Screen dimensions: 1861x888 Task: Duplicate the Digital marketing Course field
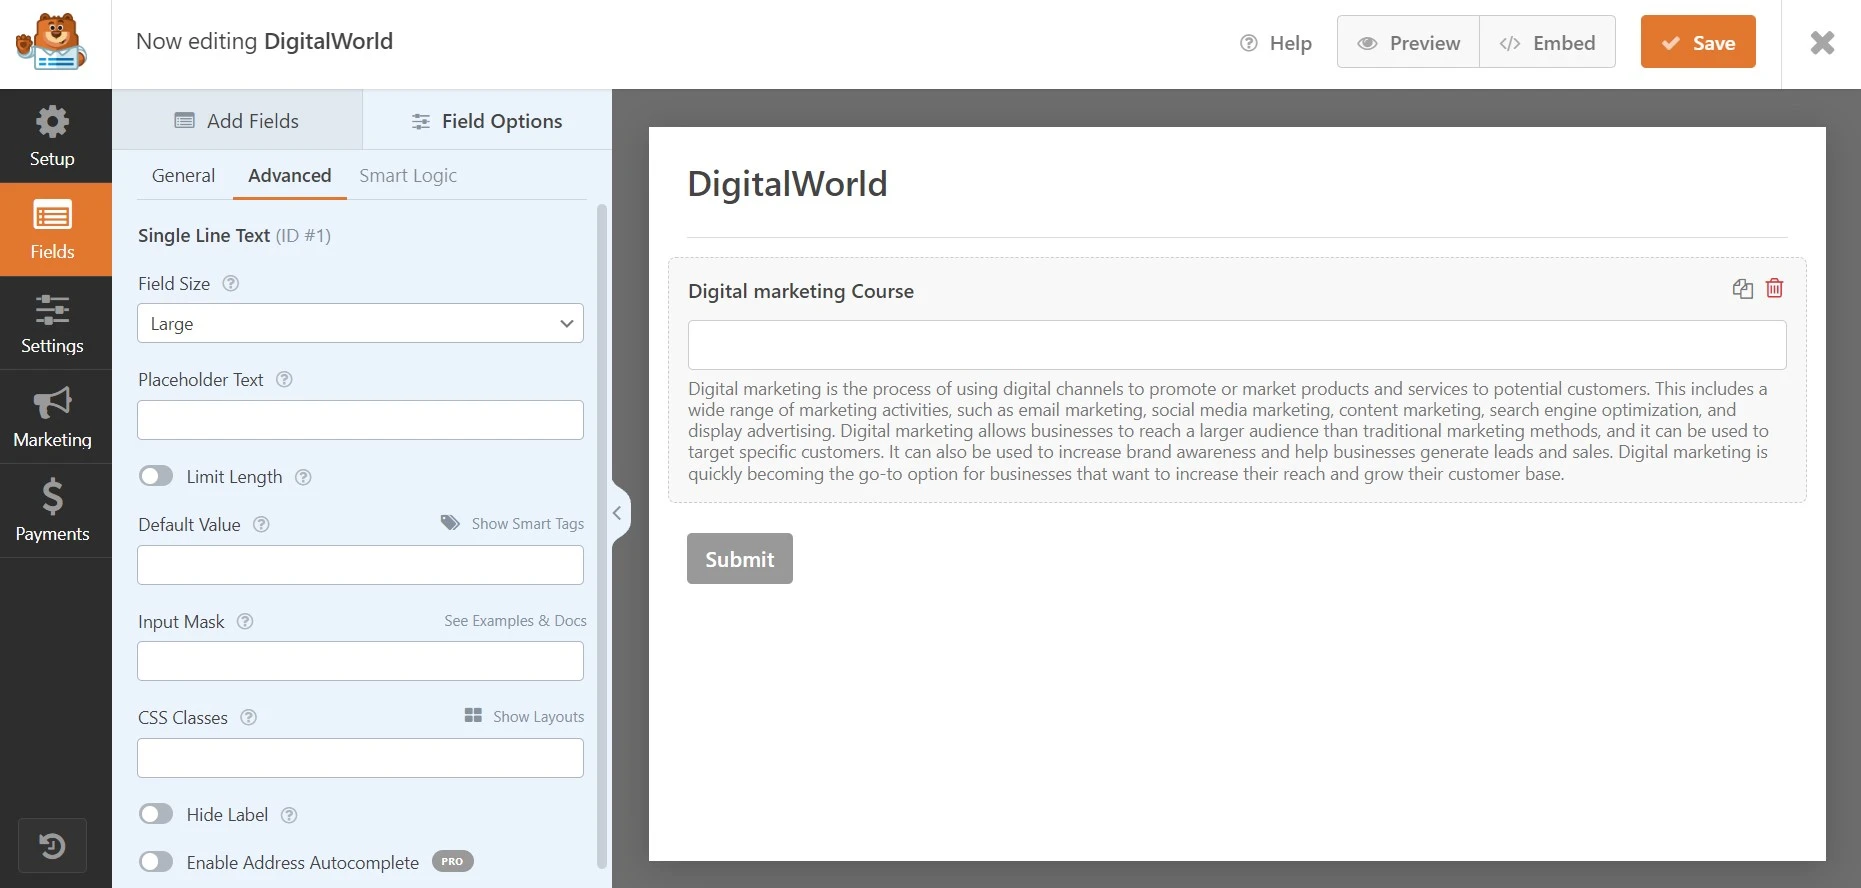[1743, 289]
